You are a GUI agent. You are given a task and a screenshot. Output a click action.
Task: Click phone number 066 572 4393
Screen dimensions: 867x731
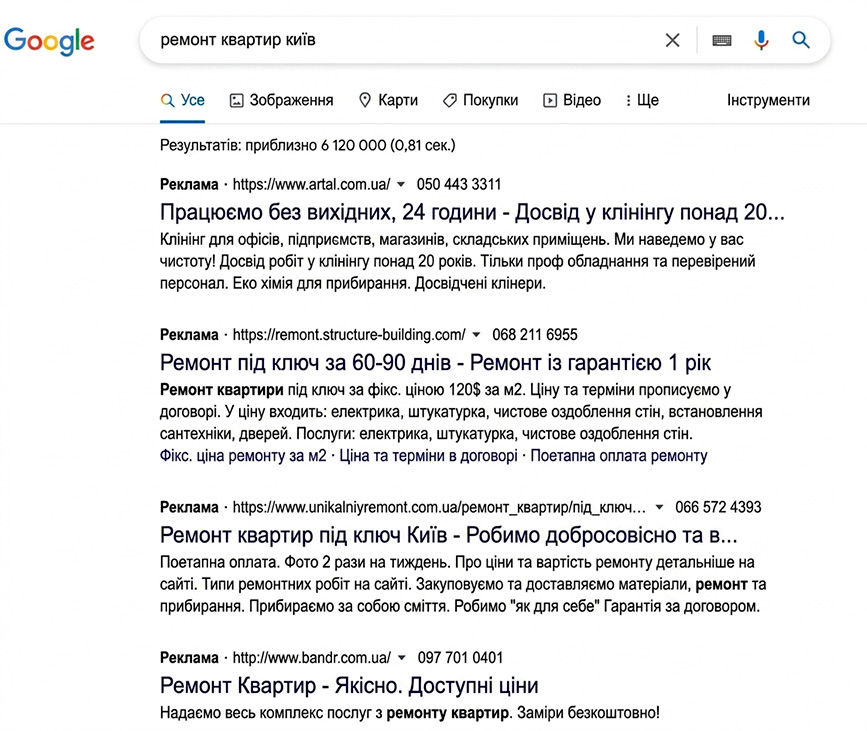pyautogui.click(x=718, y=507)
